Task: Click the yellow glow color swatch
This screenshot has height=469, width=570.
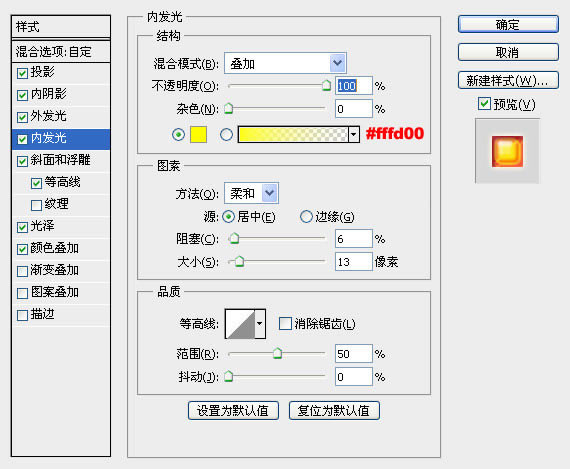Action: [198, 135]
